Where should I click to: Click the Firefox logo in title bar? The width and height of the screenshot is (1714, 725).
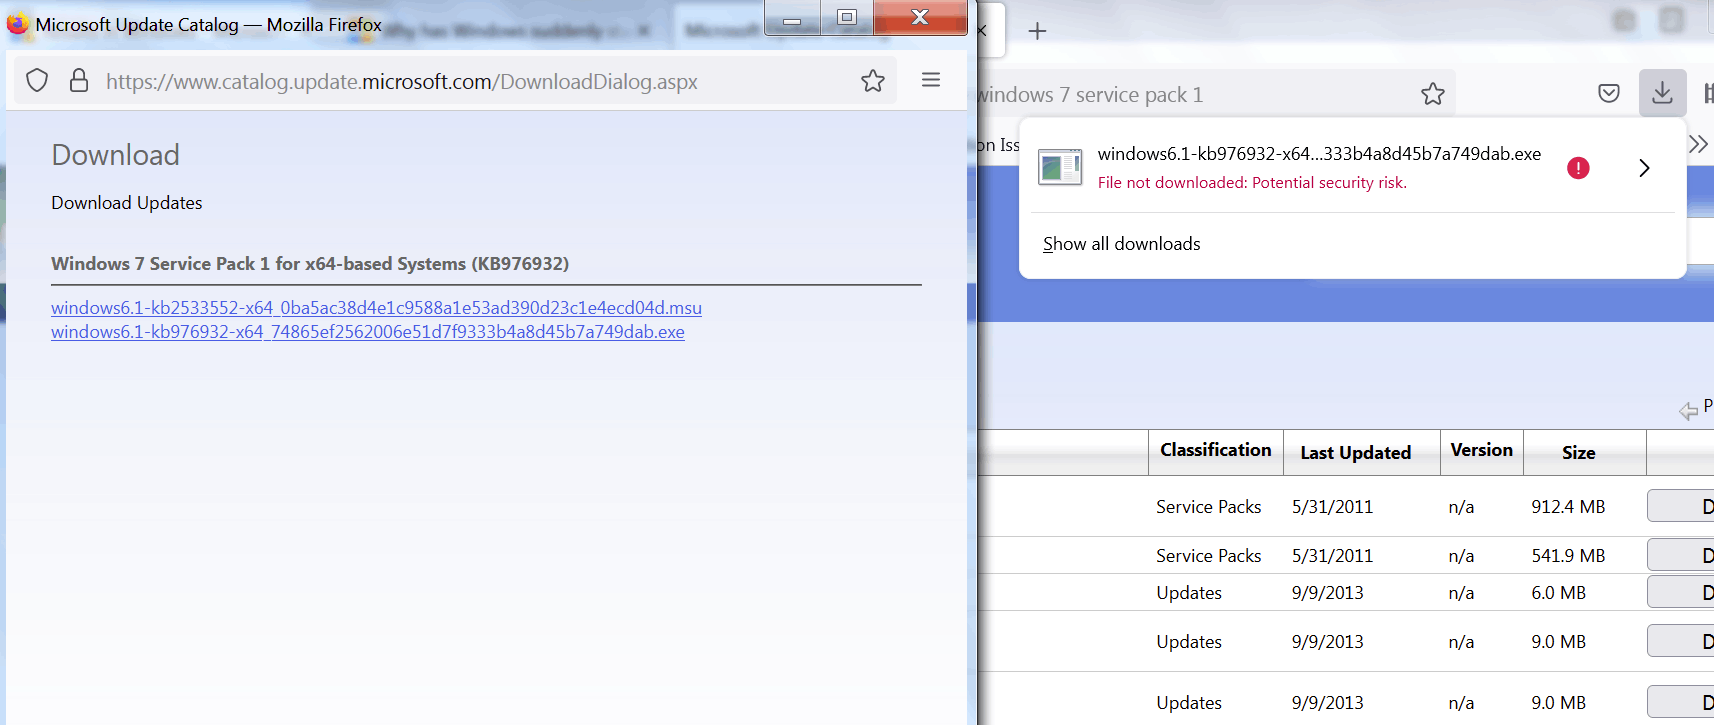click(18, 23)
